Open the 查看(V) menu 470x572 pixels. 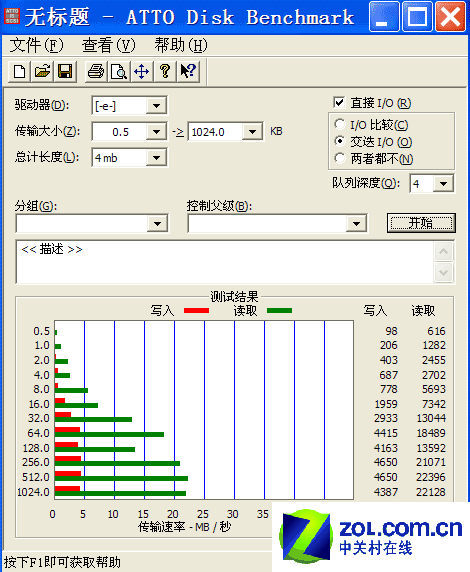coord(108,45)
